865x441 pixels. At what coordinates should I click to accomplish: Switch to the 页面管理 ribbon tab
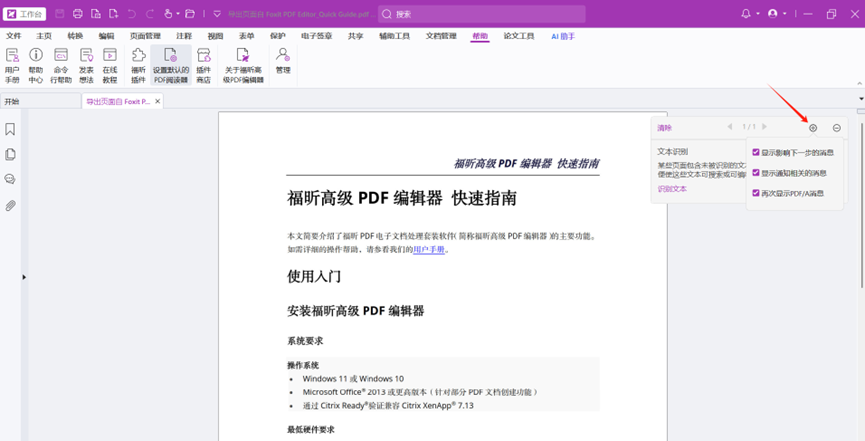[145, 36]
